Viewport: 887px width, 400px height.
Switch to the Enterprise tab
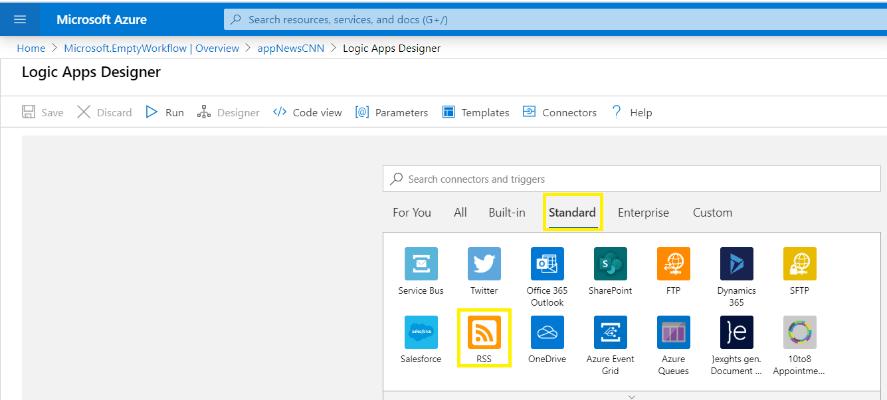pos(643,212)
